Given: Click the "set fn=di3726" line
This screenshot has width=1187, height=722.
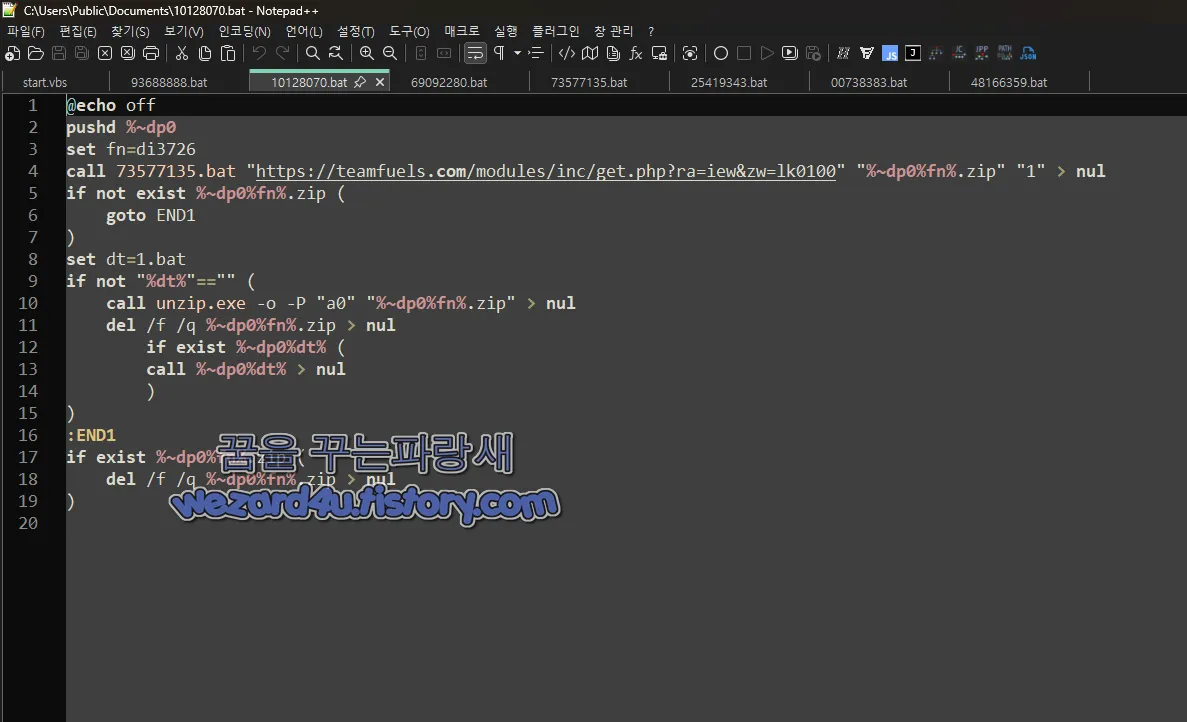Looking at the screenshot, I should tap(131, 149).
